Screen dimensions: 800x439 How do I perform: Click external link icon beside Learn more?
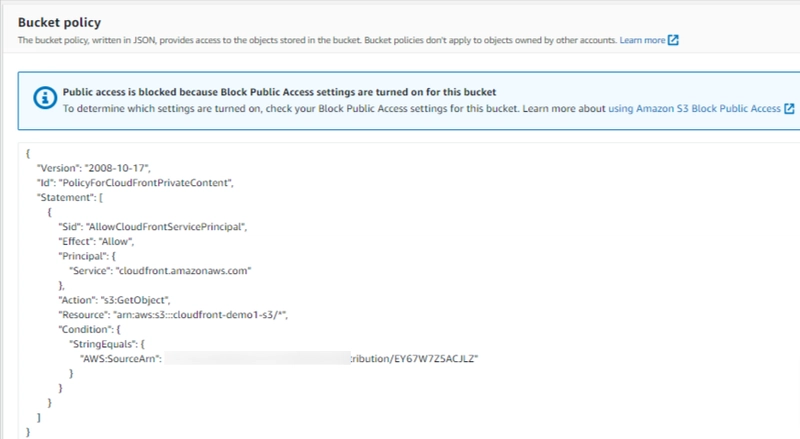coord(673,40)
